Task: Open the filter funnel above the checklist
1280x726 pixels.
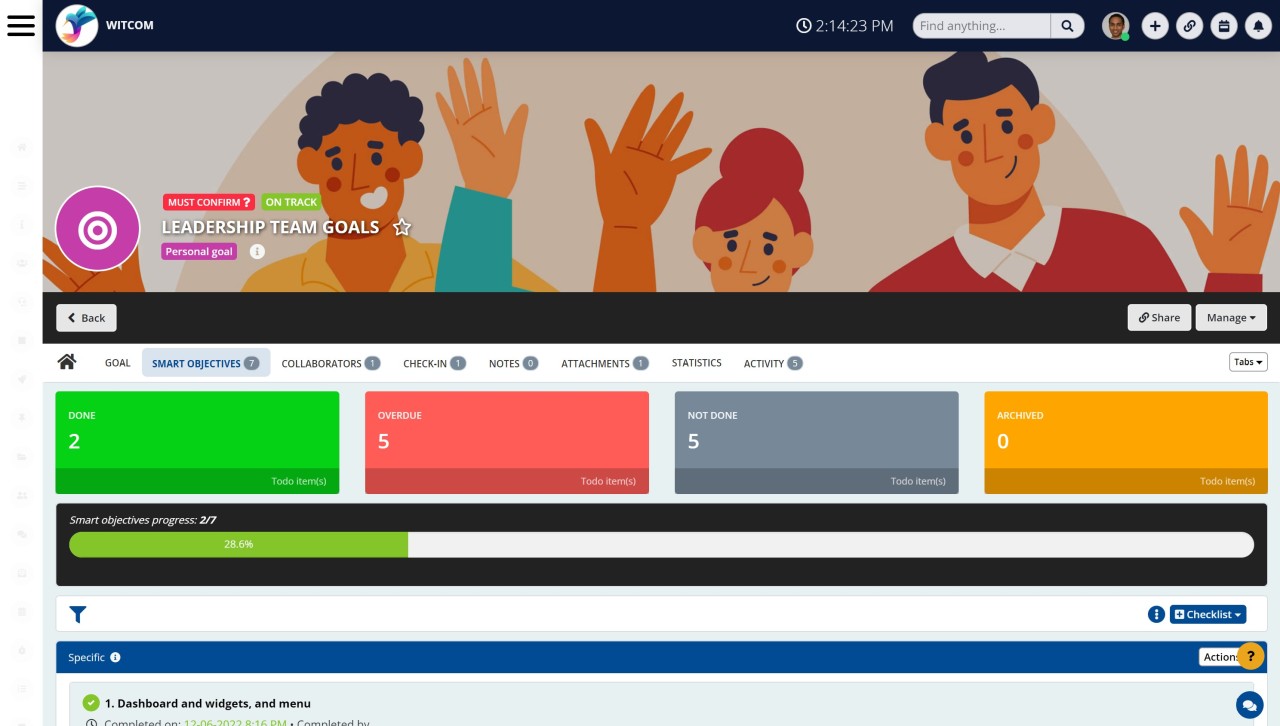Action: (78, 614)
